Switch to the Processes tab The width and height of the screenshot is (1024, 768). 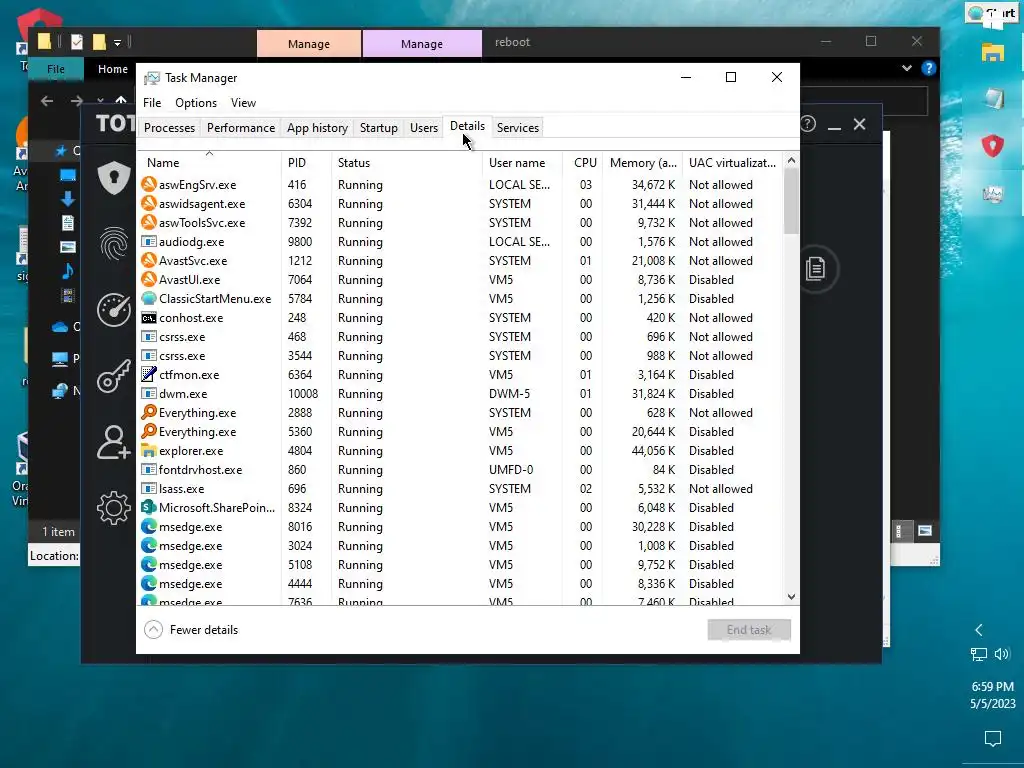click(x=169, y=127)
